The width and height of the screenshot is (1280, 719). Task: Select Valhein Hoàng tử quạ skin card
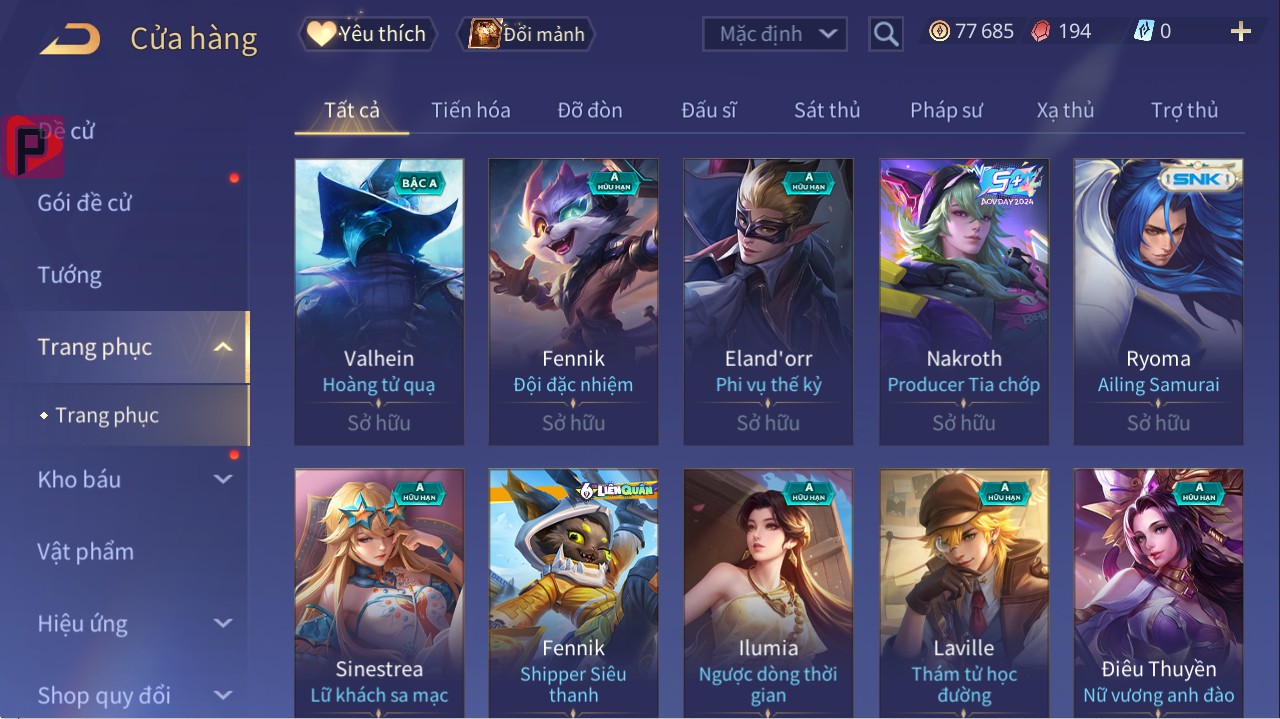click(x=379, y=302)
